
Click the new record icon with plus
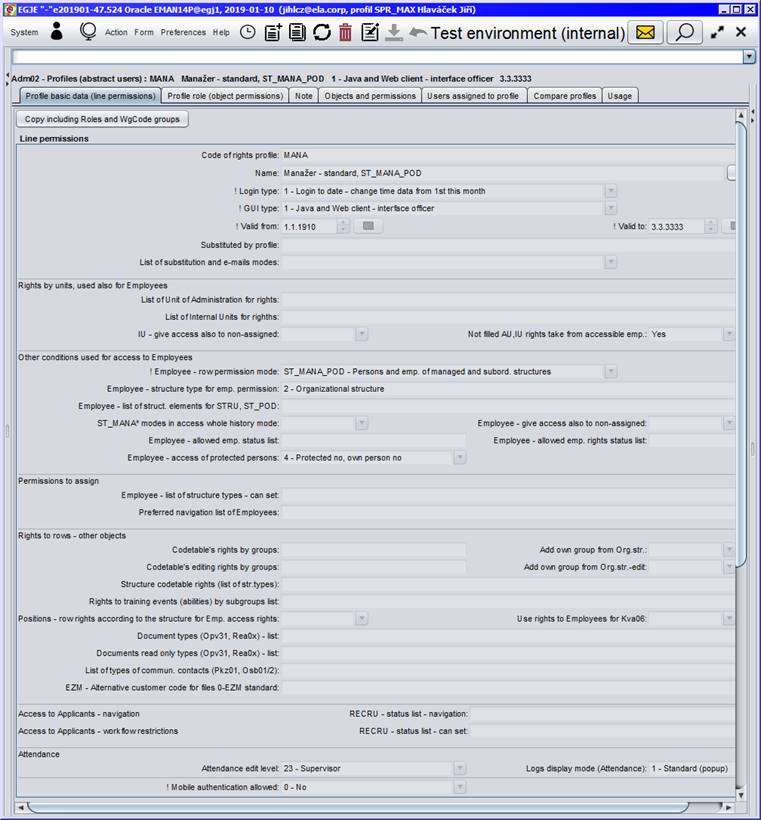tap(273, 32)
